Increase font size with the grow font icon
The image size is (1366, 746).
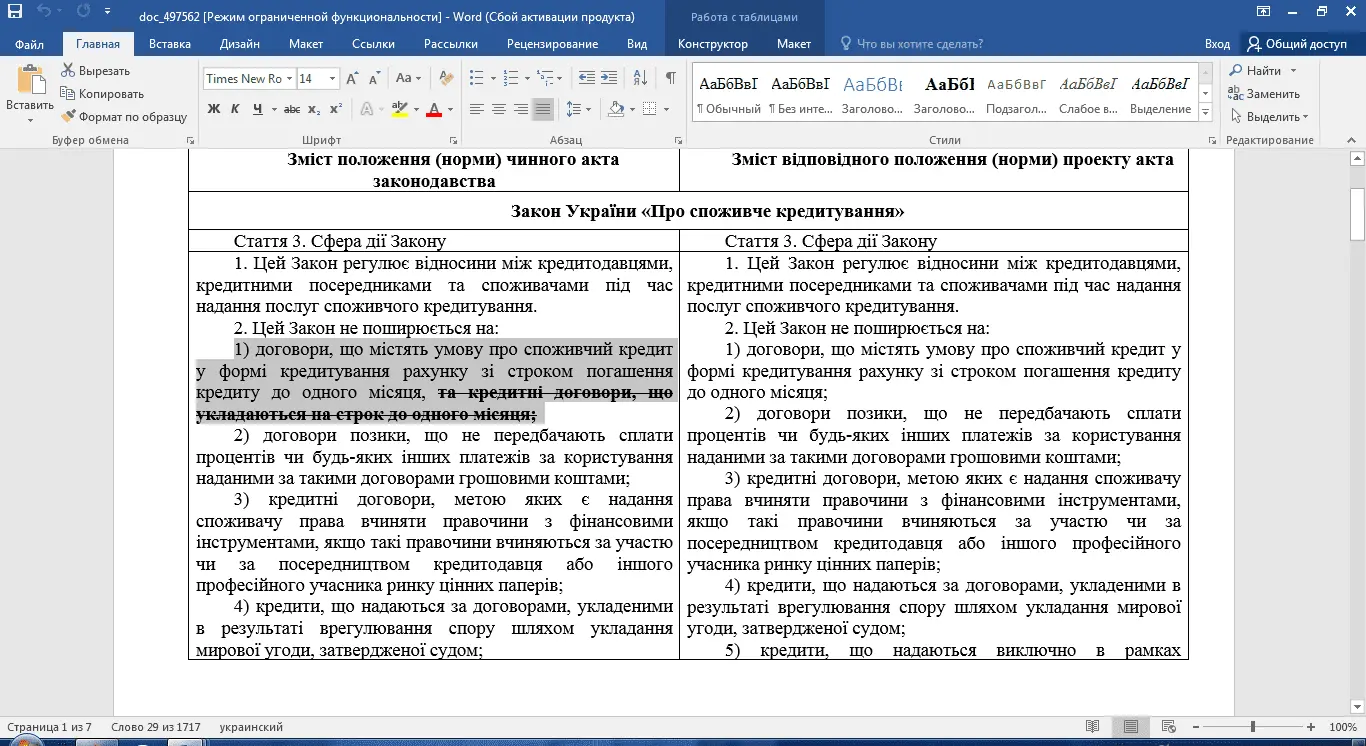tap(352, 79)
